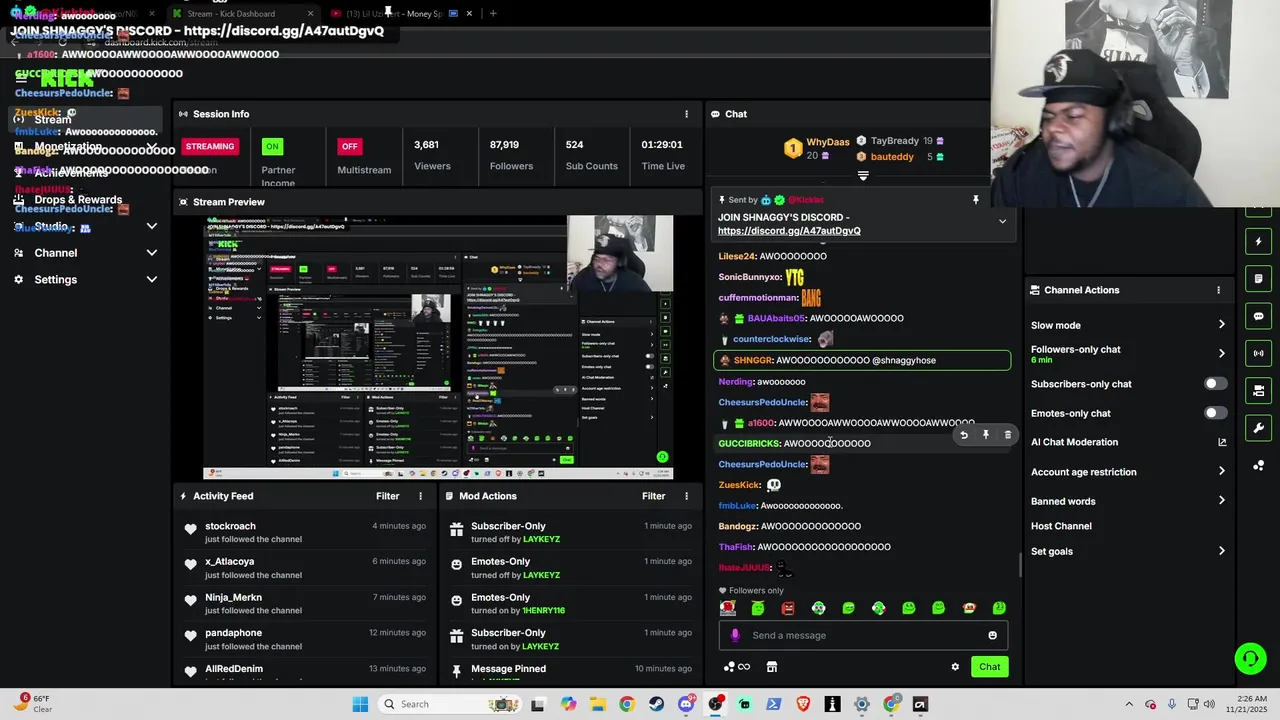
Task: Click Host Channel action
Action: tap(1061, 526)
